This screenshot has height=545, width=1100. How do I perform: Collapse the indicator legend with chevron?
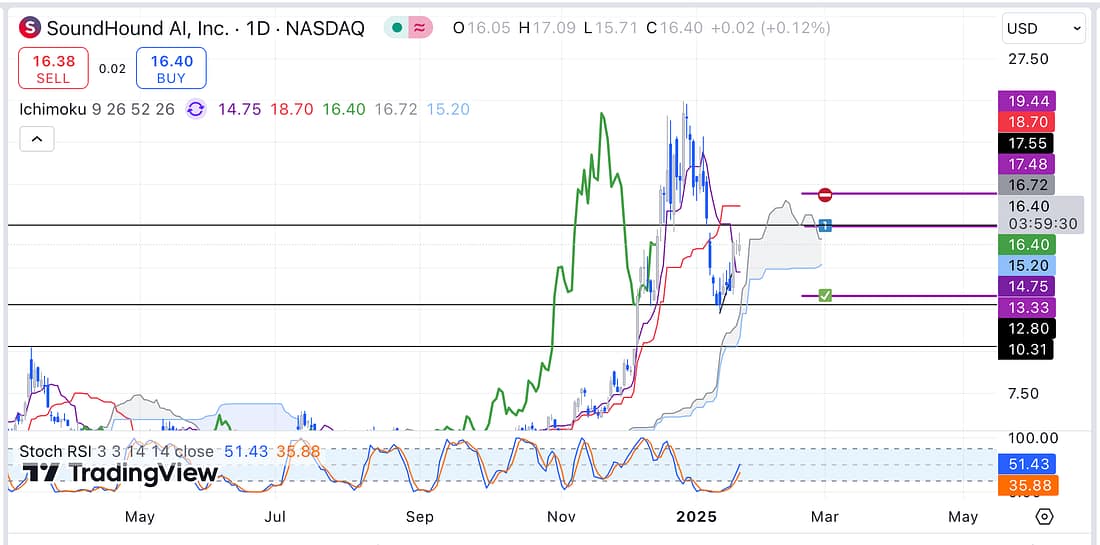[x=36, y=140]
